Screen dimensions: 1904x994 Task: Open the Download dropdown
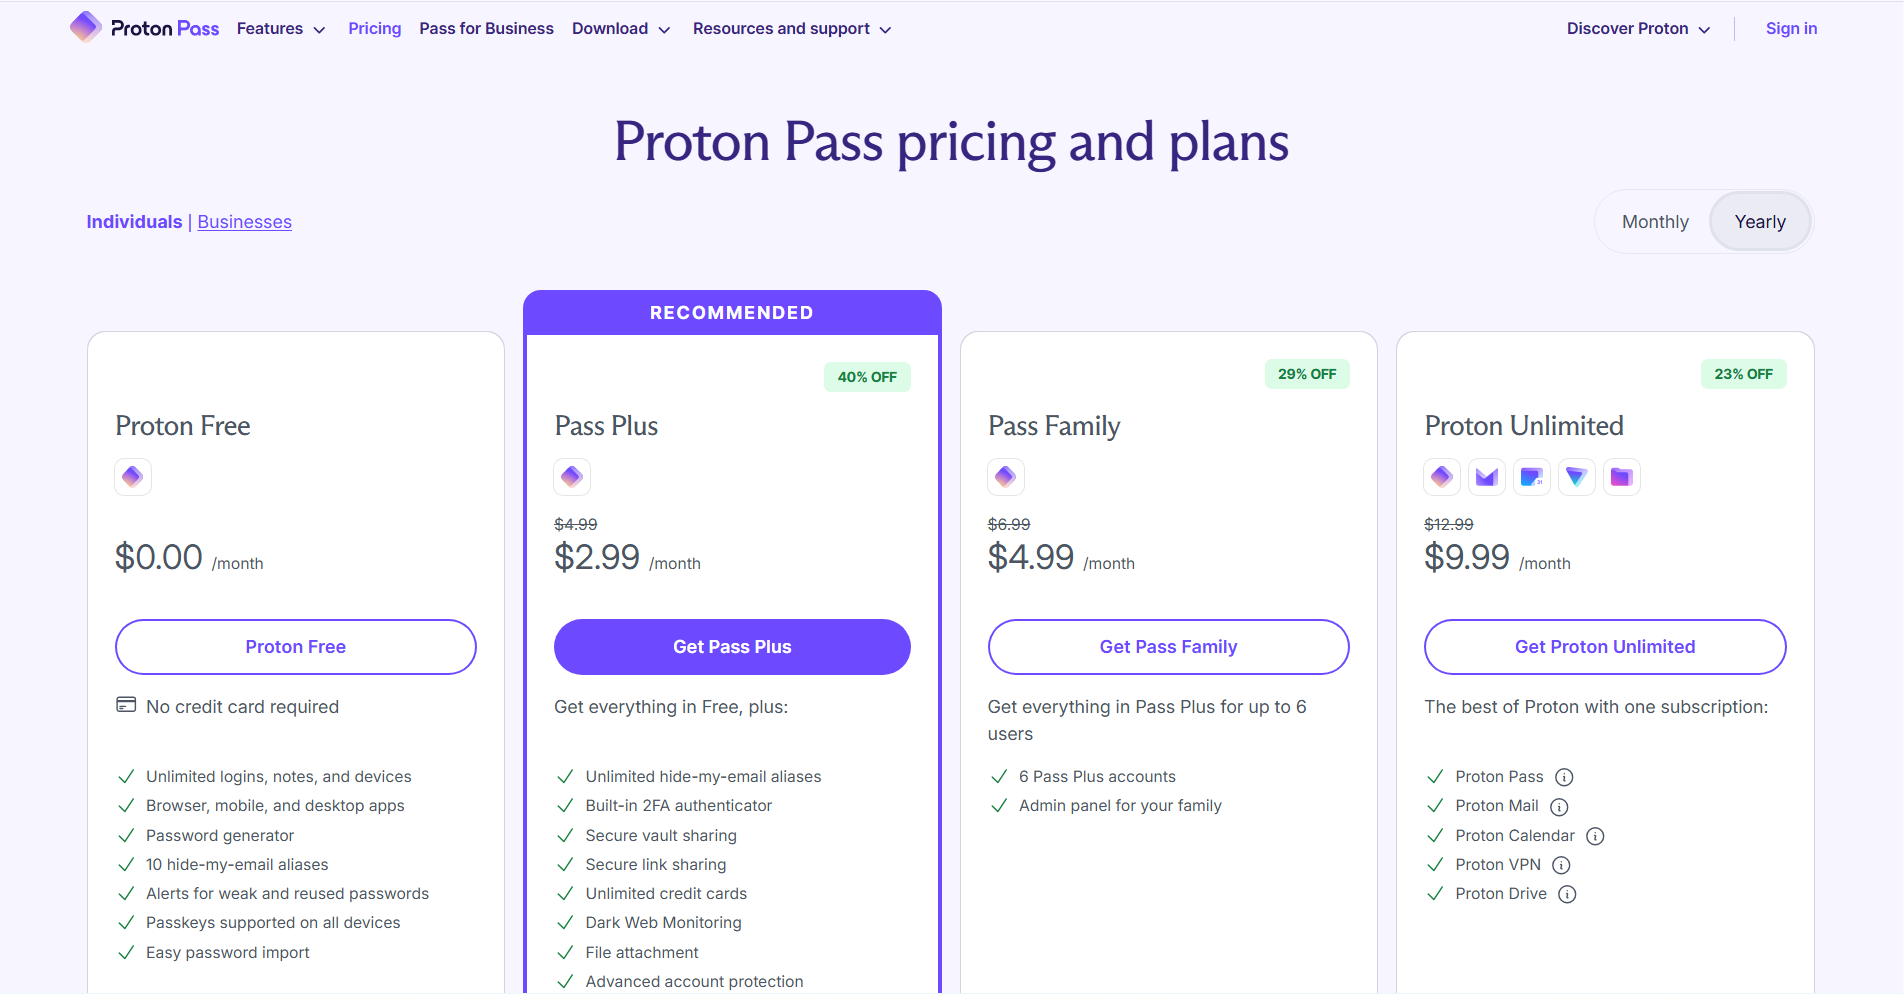[x=620, y=28]
